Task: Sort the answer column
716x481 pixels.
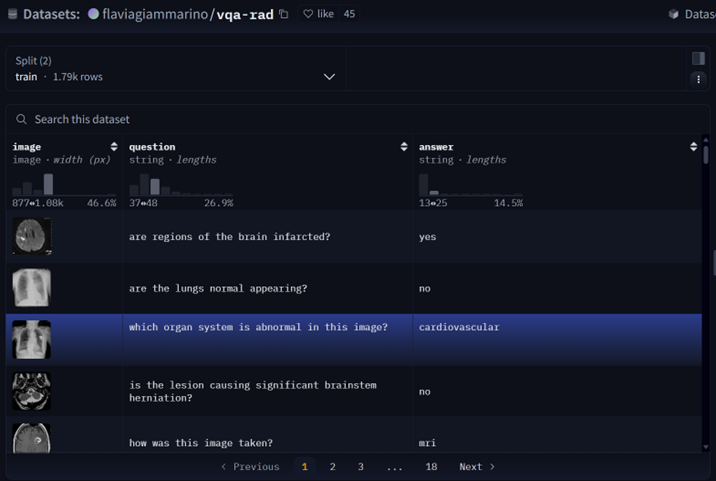Action: click(693, 147)
